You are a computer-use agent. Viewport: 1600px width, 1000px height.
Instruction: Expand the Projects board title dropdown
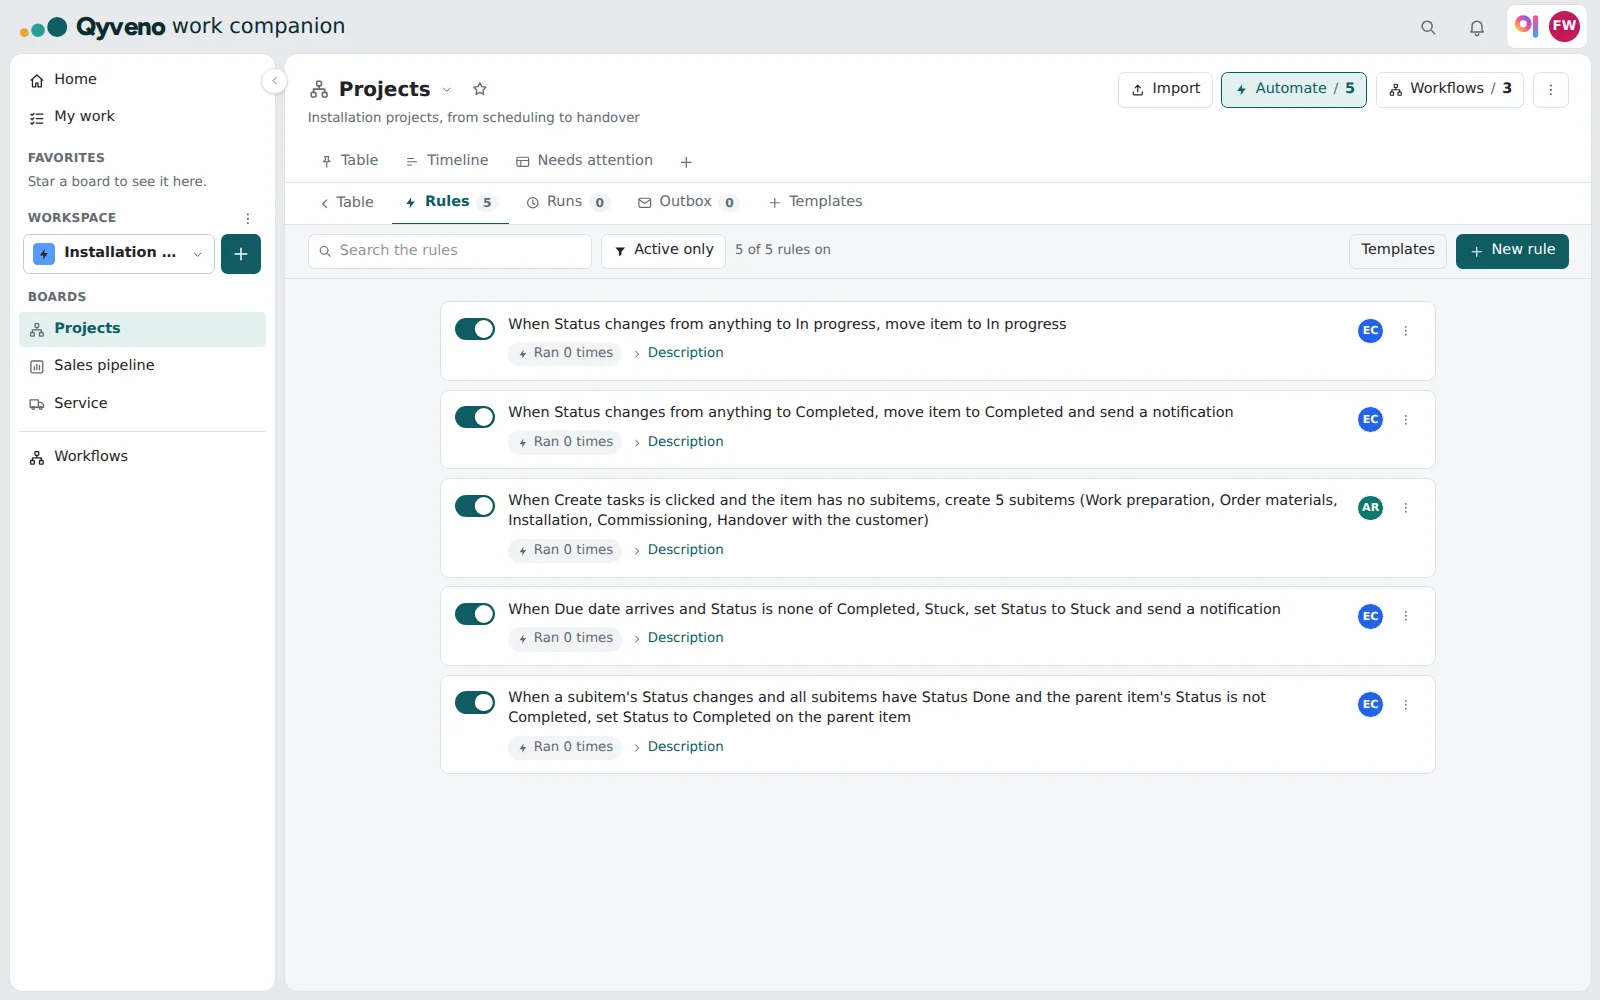point(446,90)
